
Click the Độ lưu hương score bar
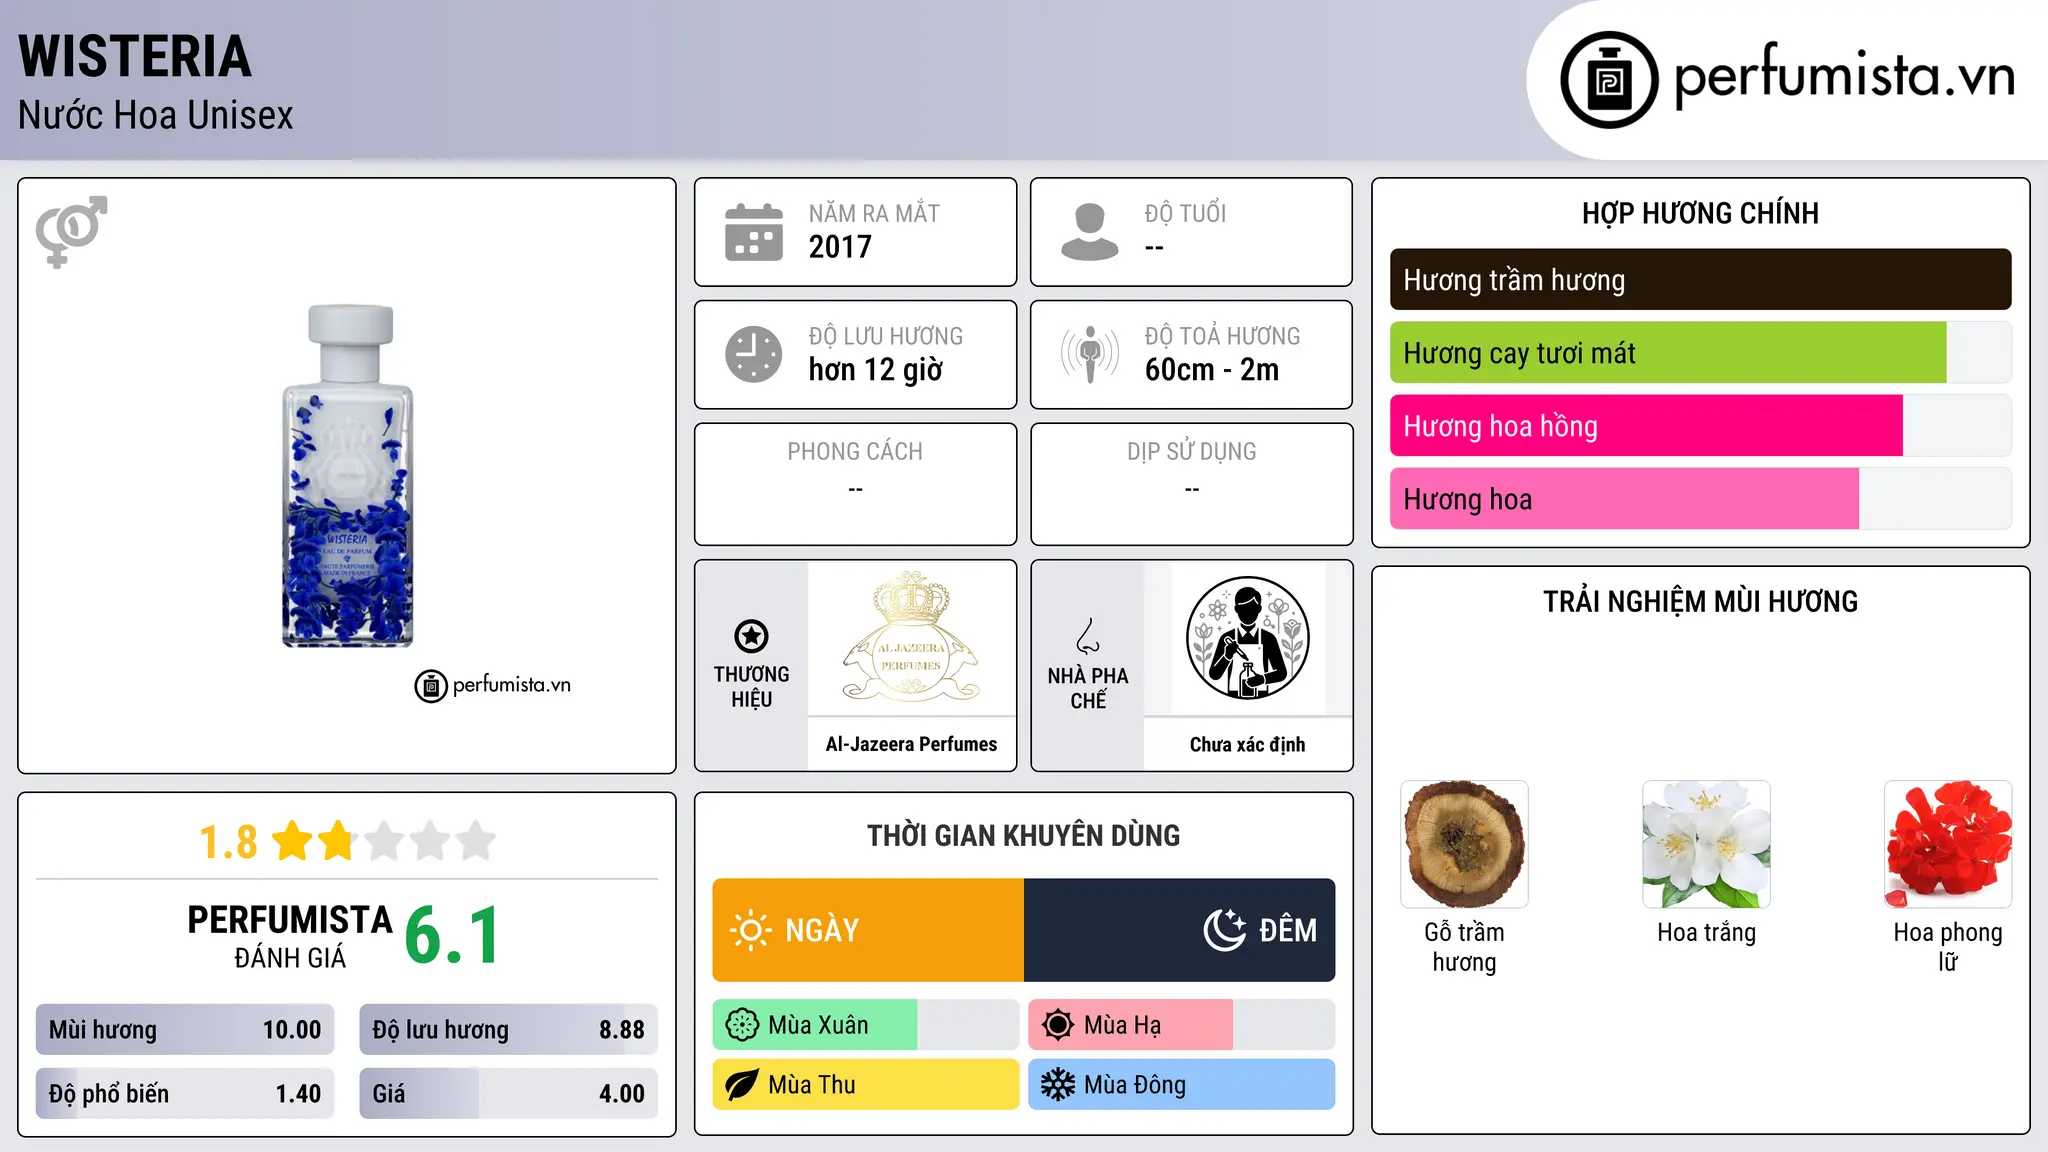pyautogui.click(x=508, y=1030)
